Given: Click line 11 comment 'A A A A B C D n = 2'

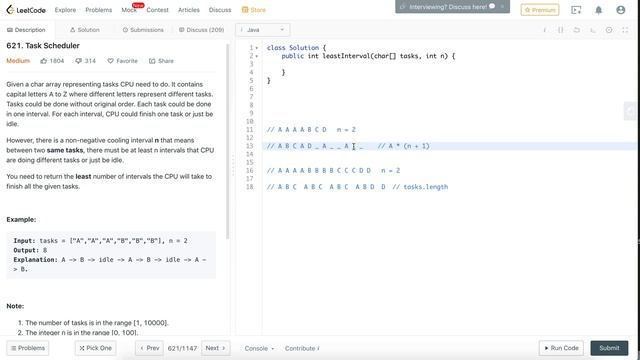Looking at the screenshot, I should point(311,130).
